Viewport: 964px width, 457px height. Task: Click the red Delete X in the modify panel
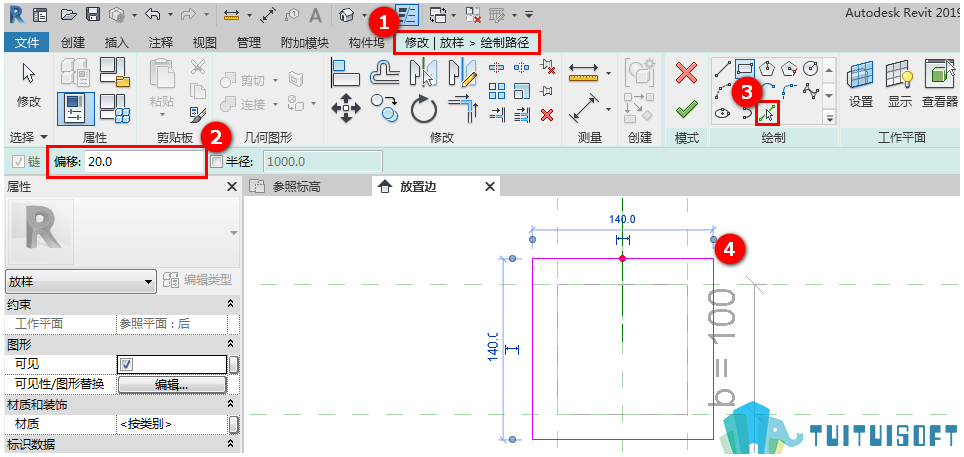click(547, 114)
